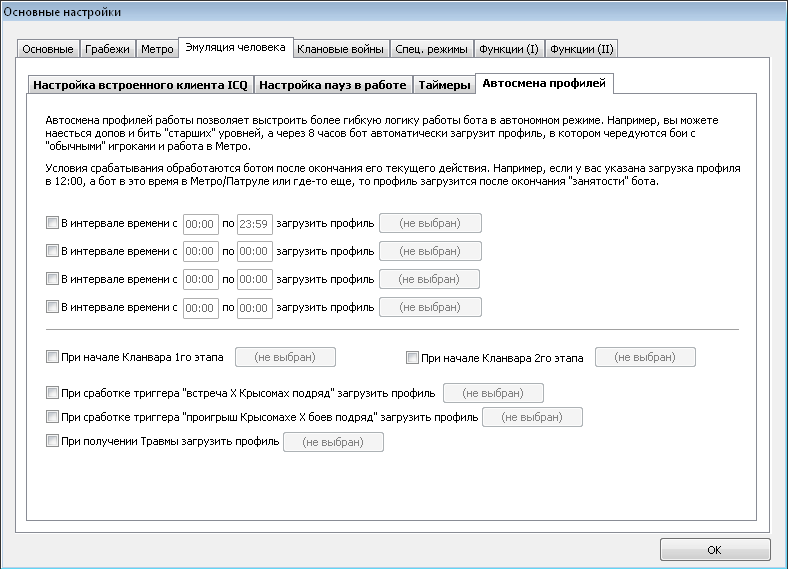
Task: Click the second row end time field
Action: click(x=255, y=251)
